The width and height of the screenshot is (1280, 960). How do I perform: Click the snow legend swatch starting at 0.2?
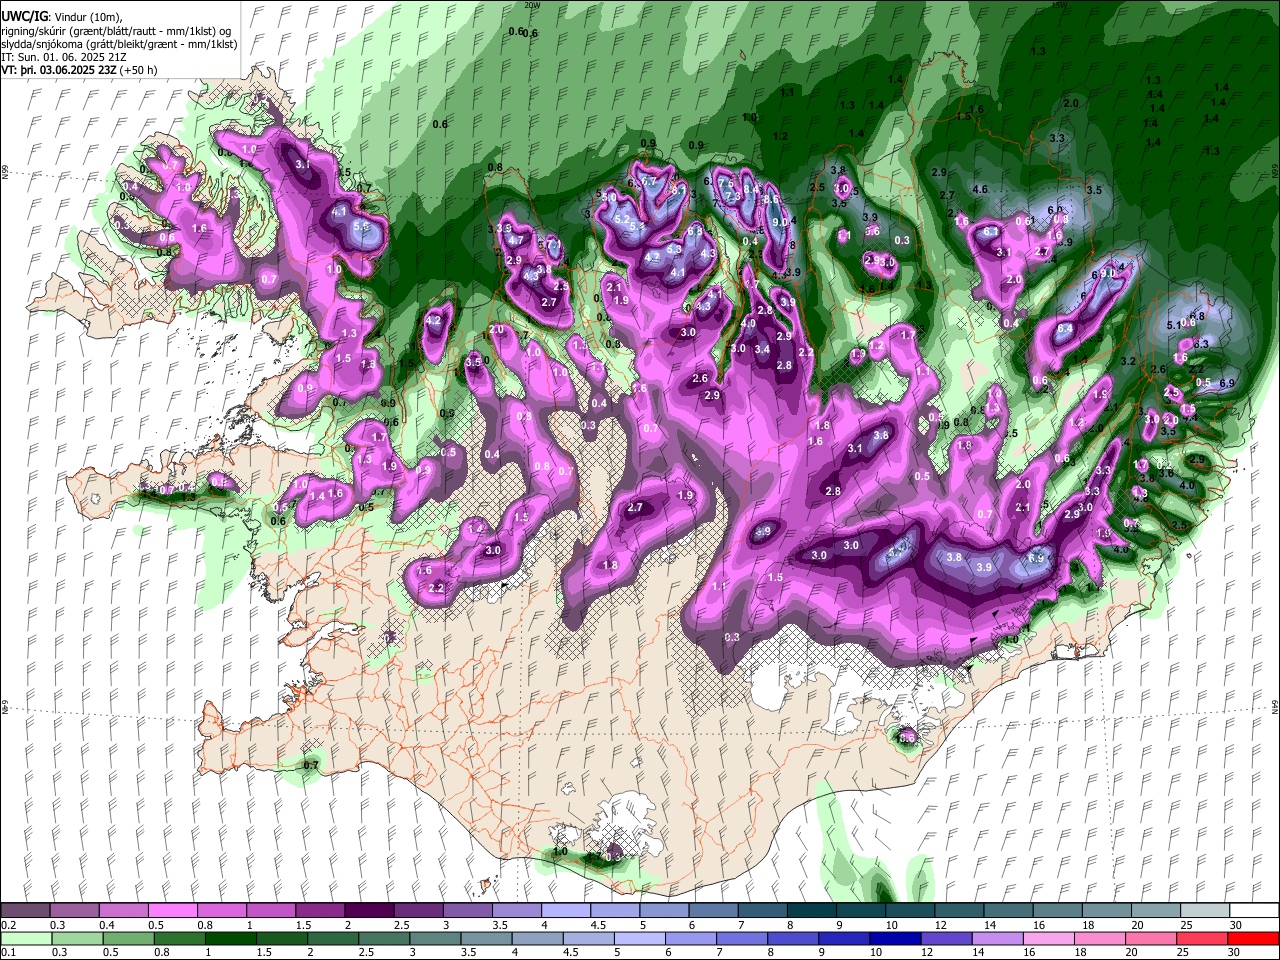click(x=25, y=910)
